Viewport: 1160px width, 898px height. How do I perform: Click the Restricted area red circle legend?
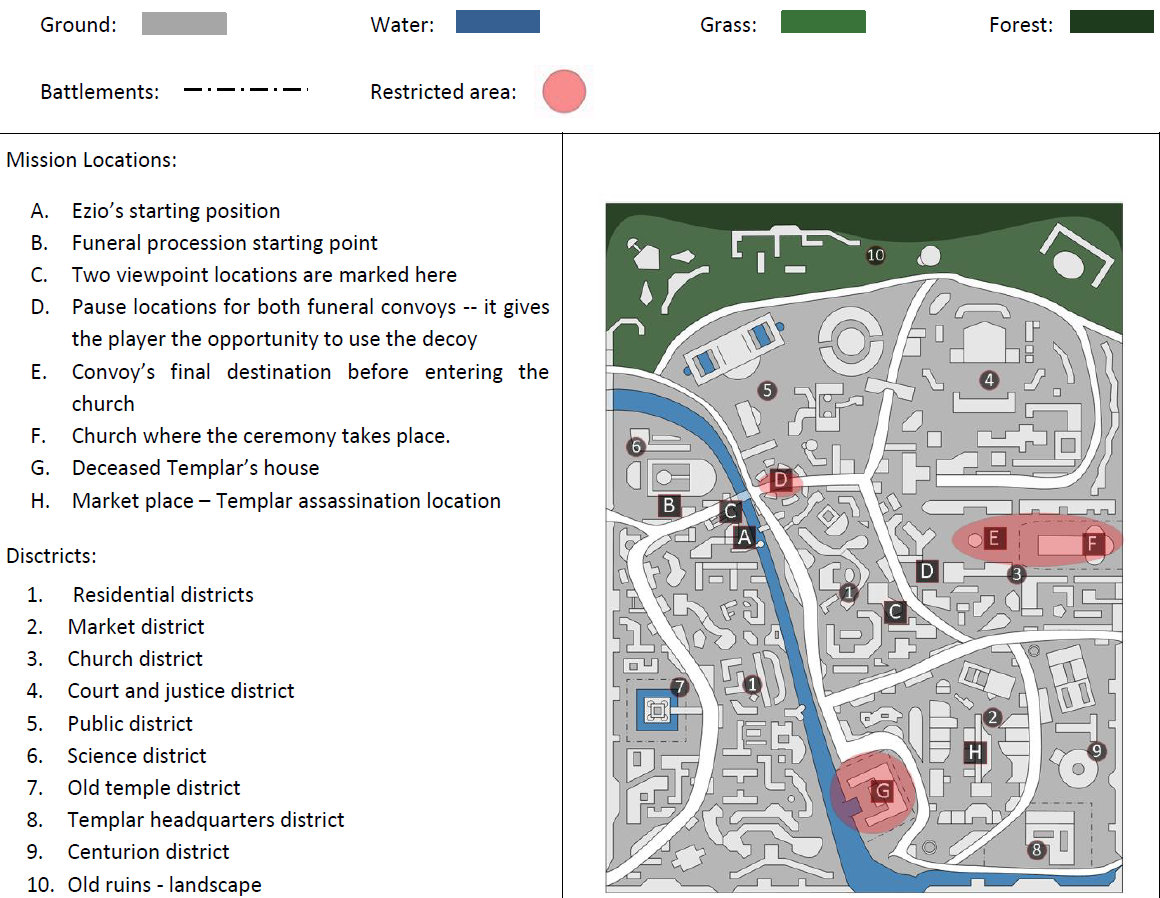click(x=564, y=91)
